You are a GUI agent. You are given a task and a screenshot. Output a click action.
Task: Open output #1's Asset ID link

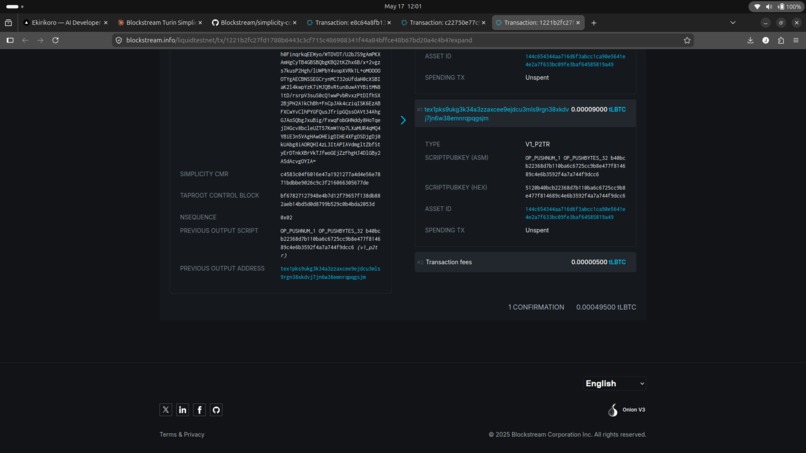575,213
